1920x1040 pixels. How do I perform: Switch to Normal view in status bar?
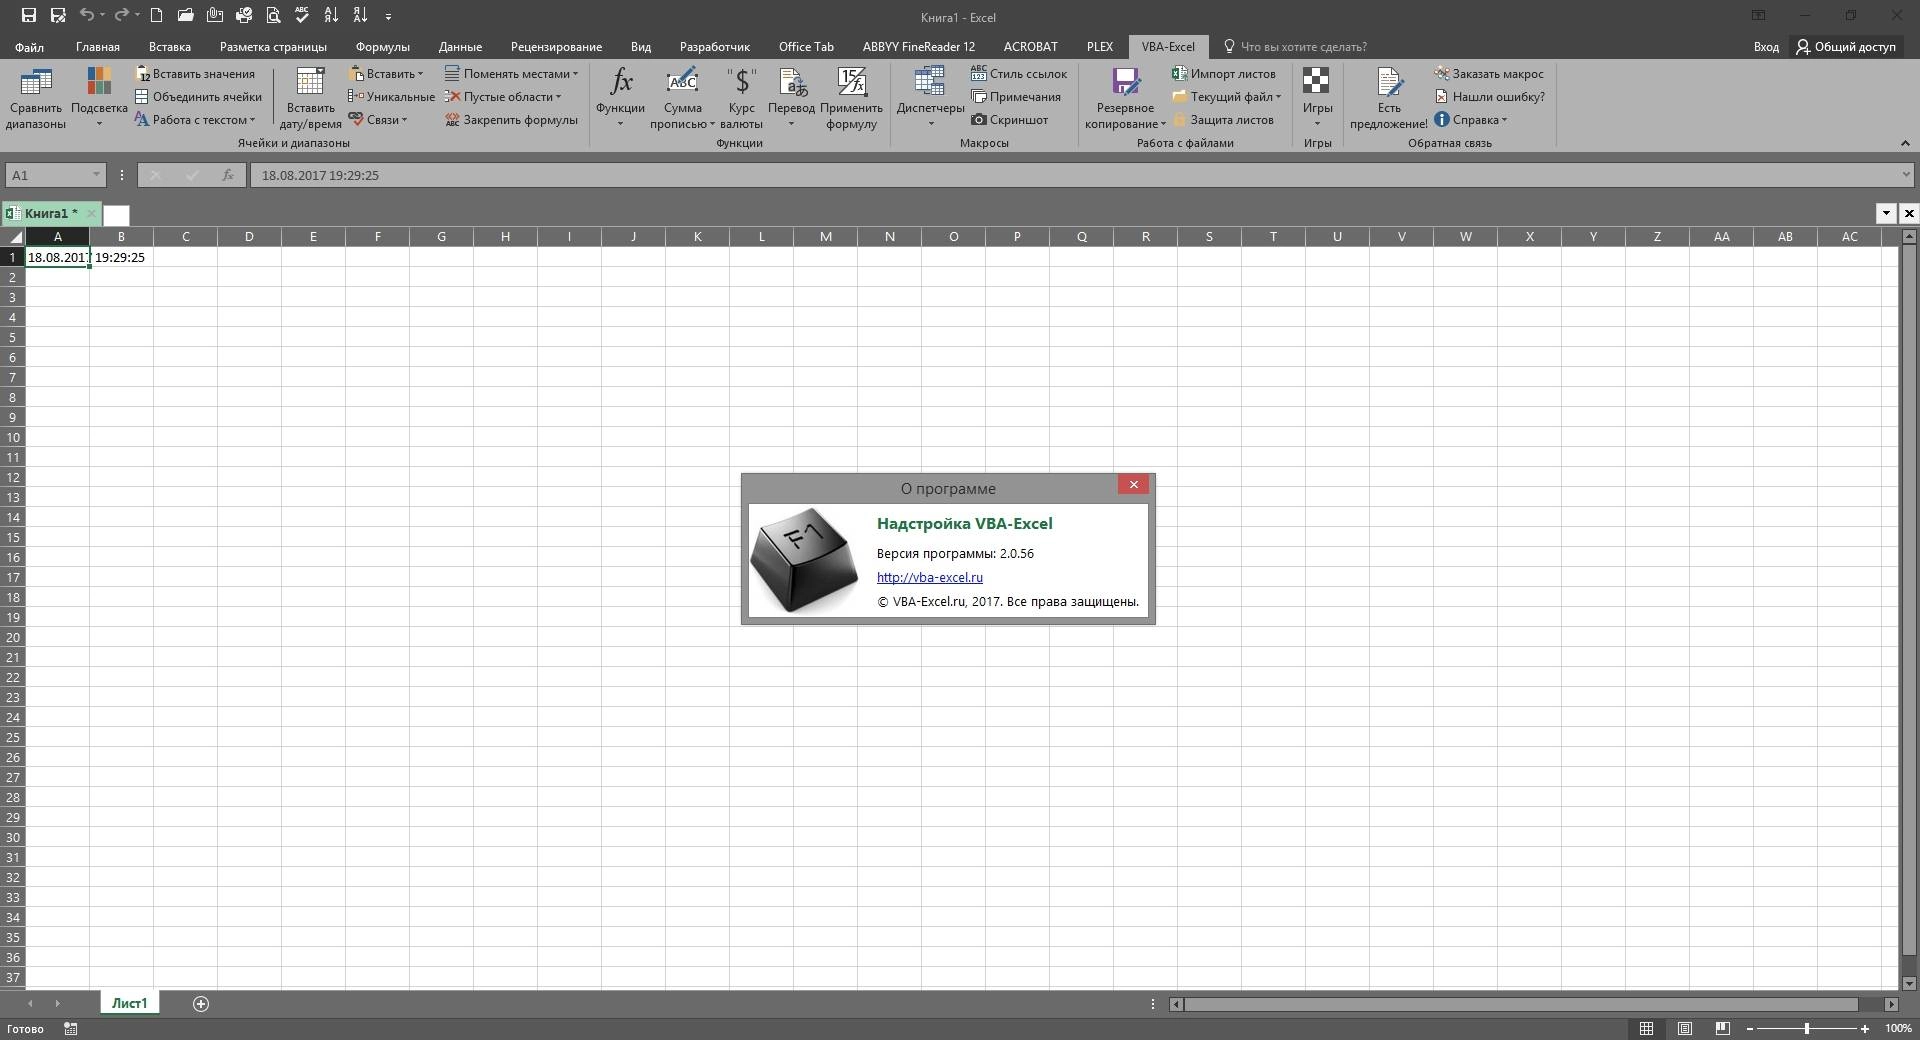[1646, 1028]
